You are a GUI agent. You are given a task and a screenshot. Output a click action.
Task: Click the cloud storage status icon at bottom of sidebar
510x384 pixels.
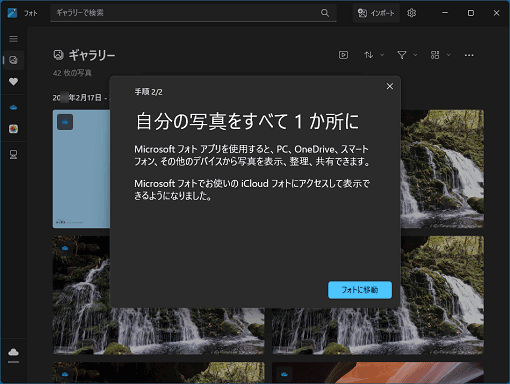click(13, 353)
